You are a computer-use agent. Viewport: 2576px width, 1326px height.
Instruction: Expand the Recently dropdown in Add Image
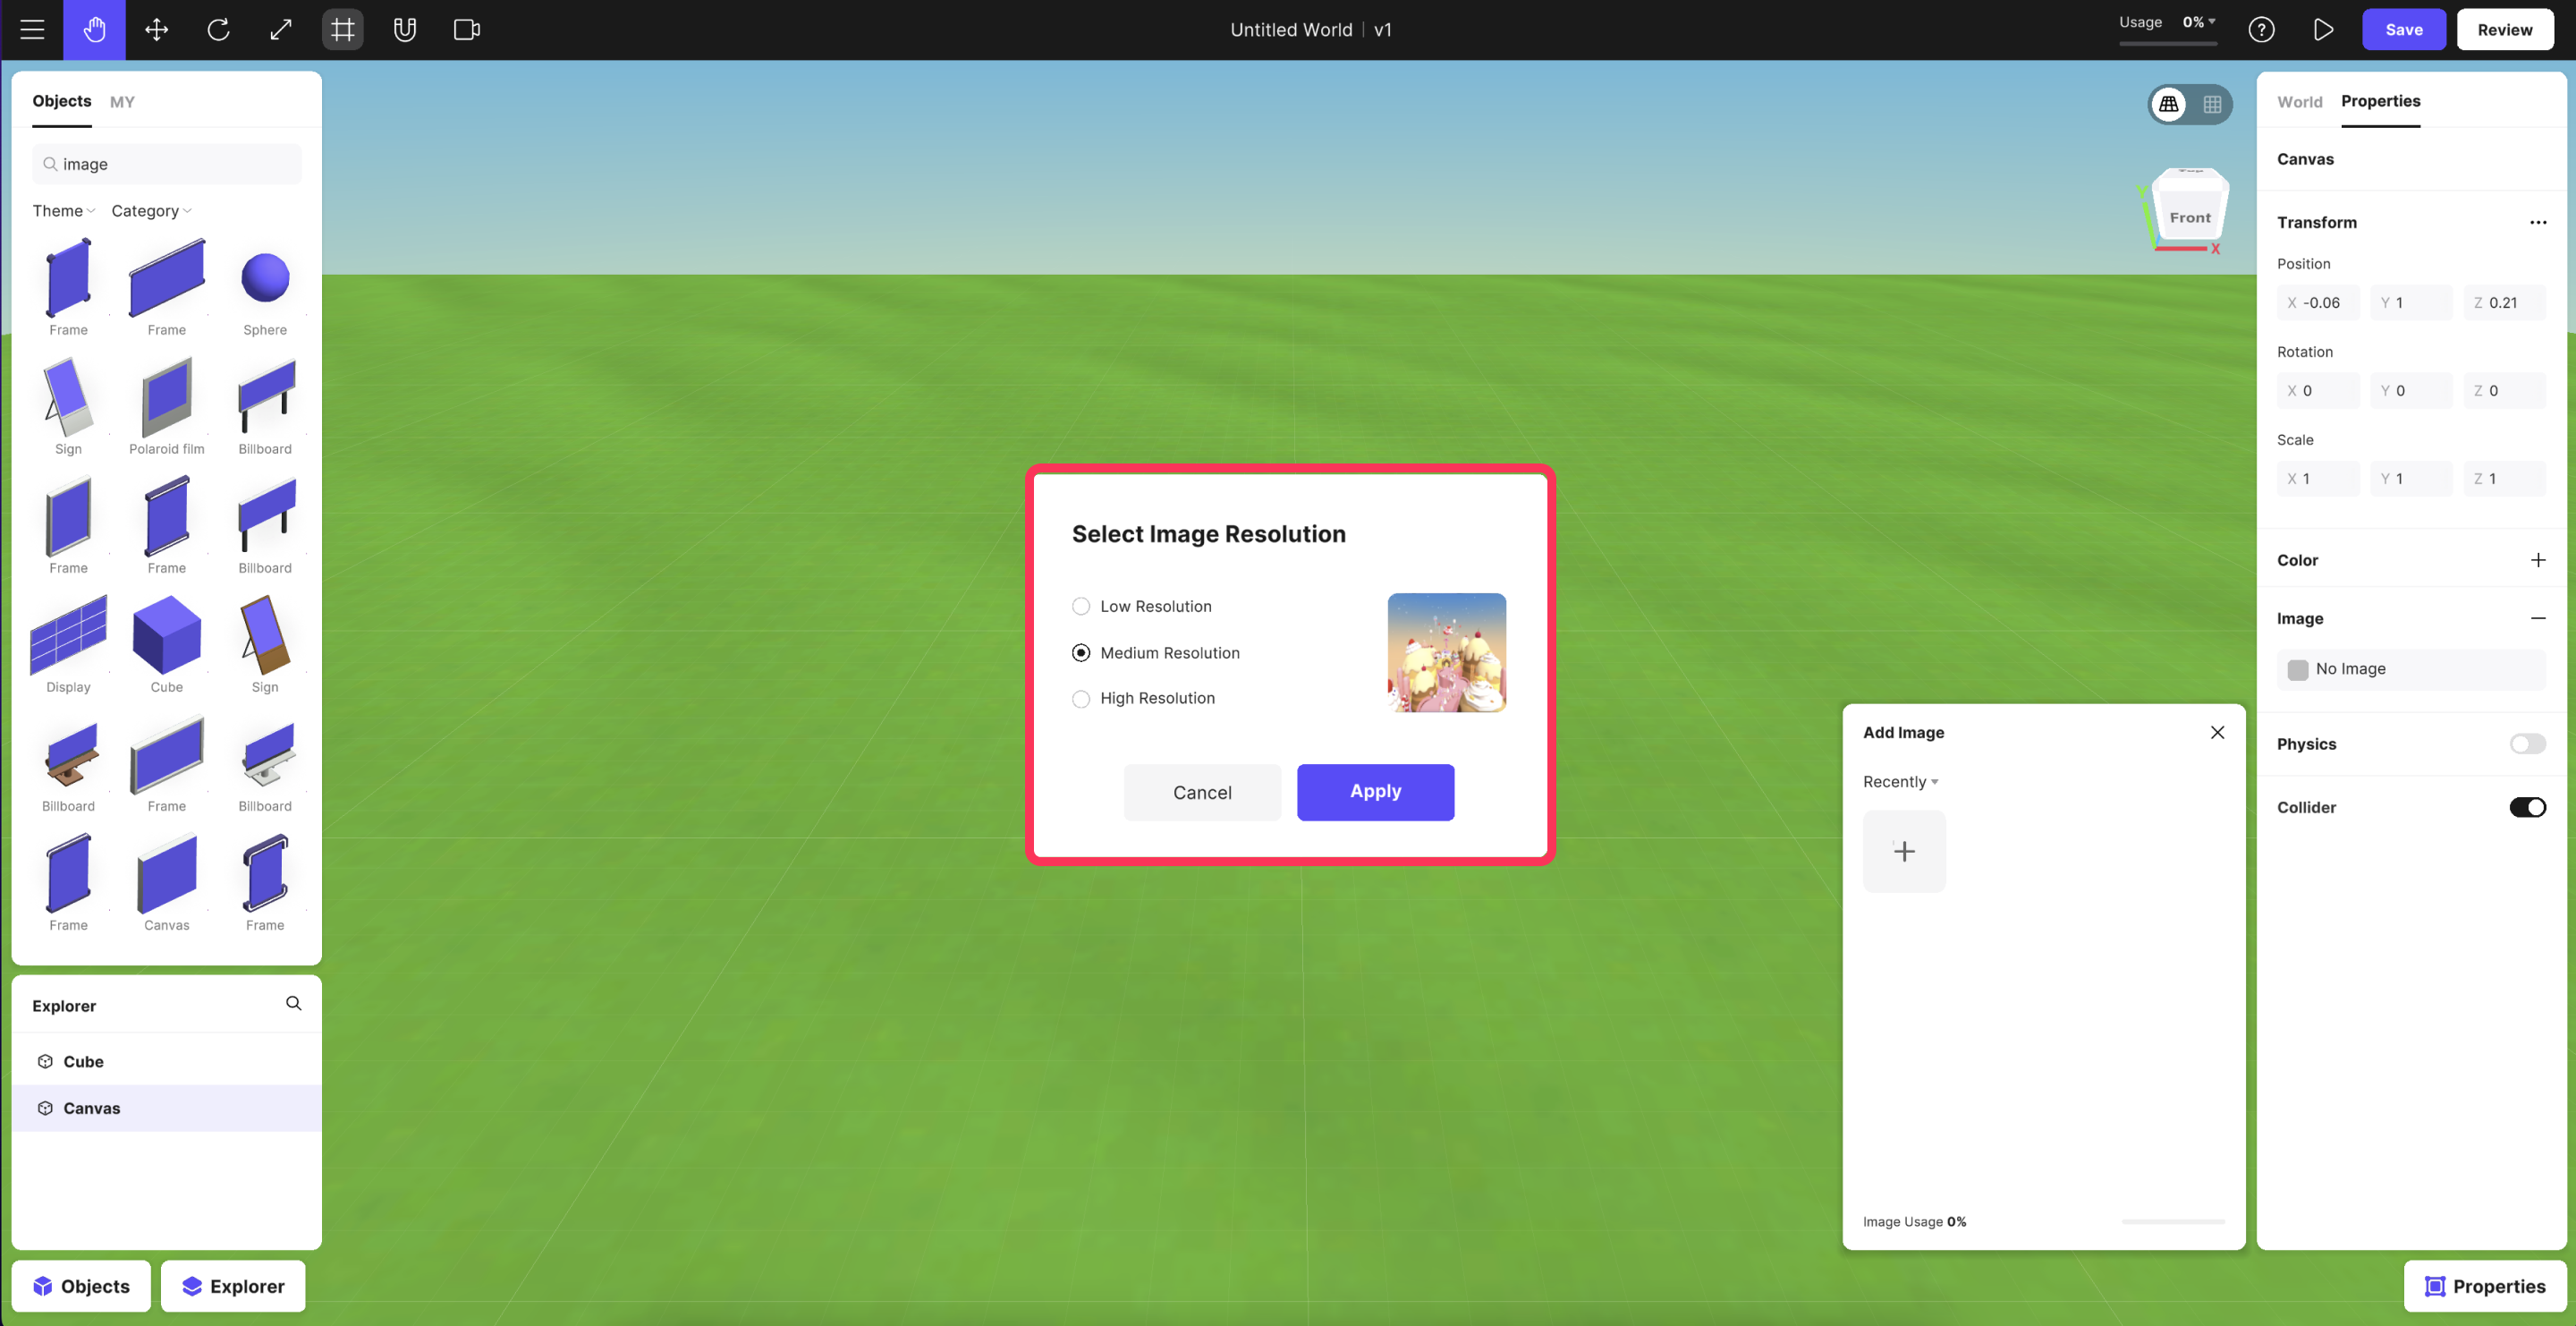pos(1900,782)
